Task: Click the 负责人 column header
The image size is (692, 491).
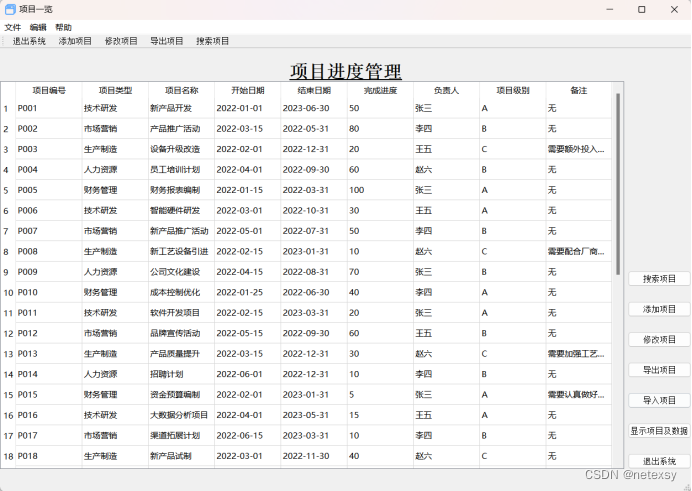Action: (447, 90)
